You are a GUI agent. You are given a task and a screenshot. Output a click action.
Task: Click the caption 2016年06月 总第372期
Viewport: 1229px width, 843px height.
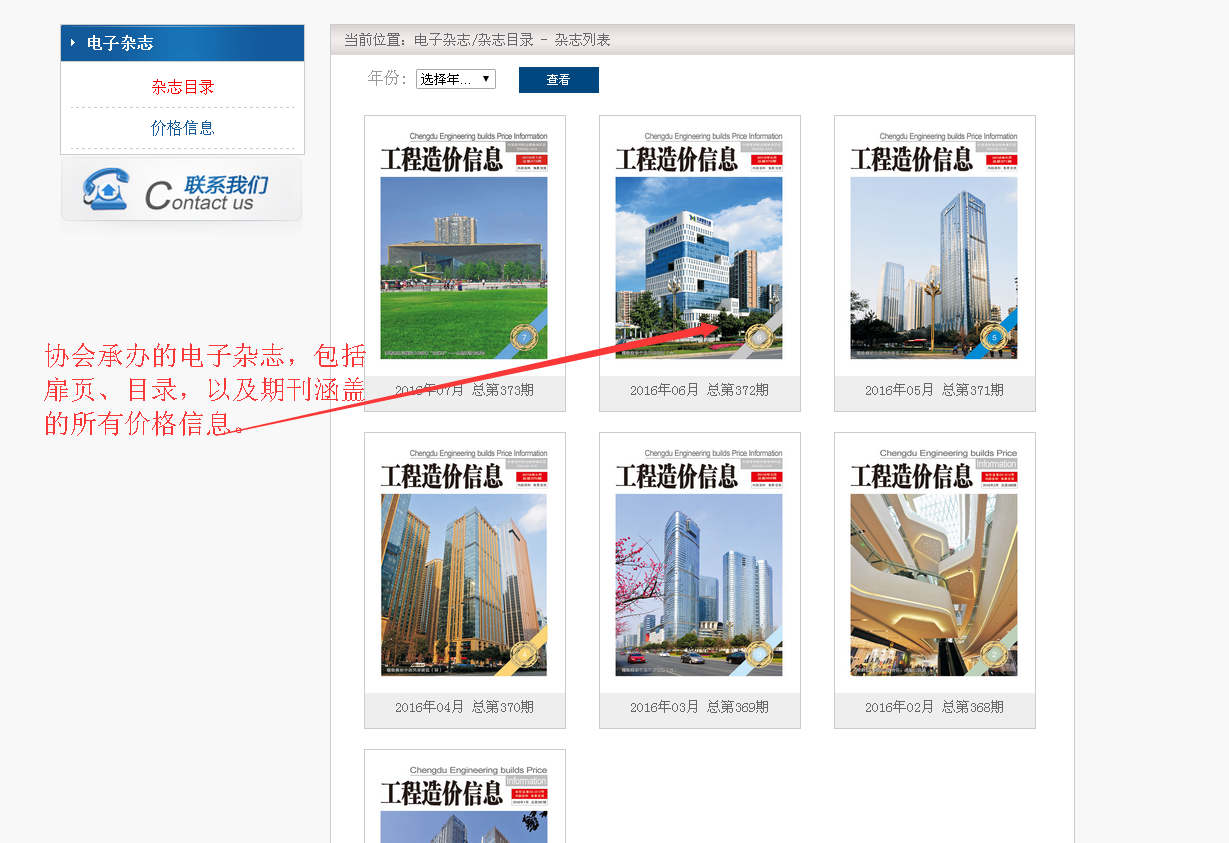pos(699,390)
